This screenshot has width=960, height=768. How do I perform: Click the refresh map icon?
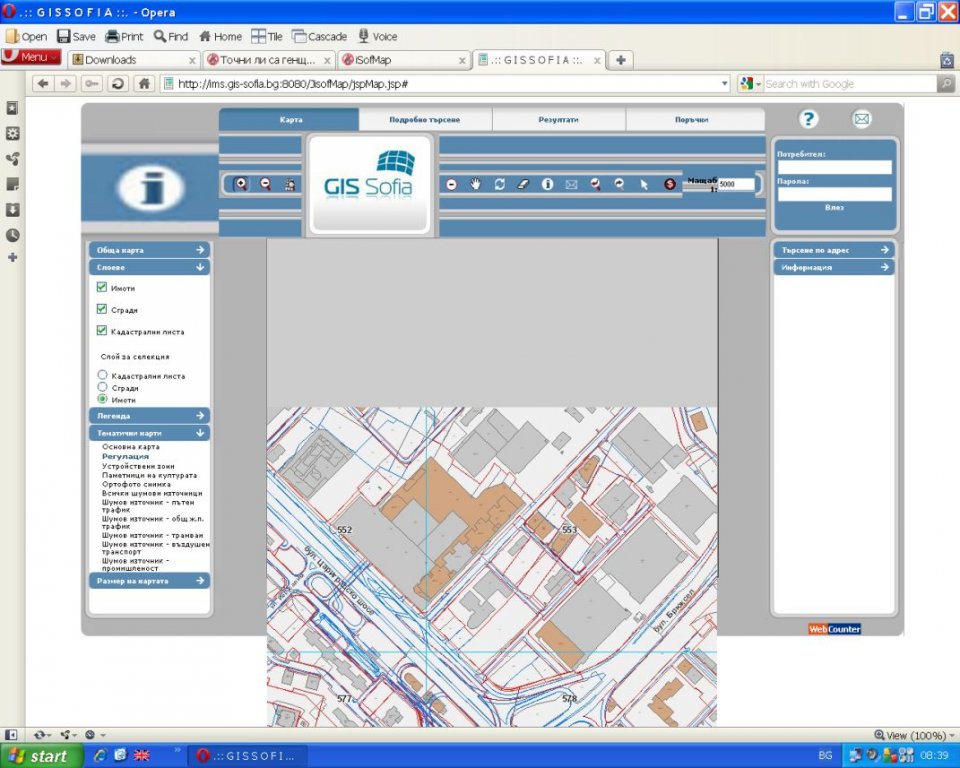(x=500, y=184)
